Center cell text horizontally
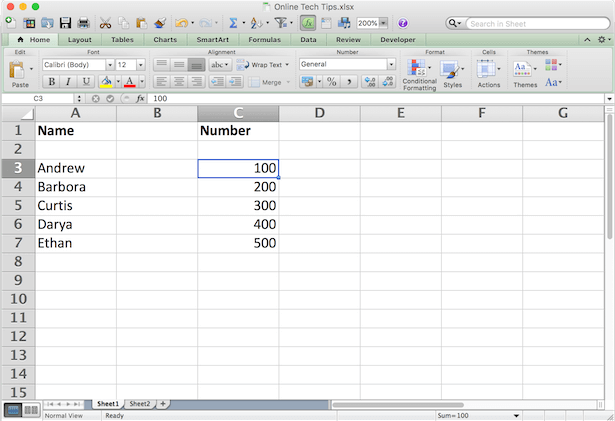 [179, 82]
